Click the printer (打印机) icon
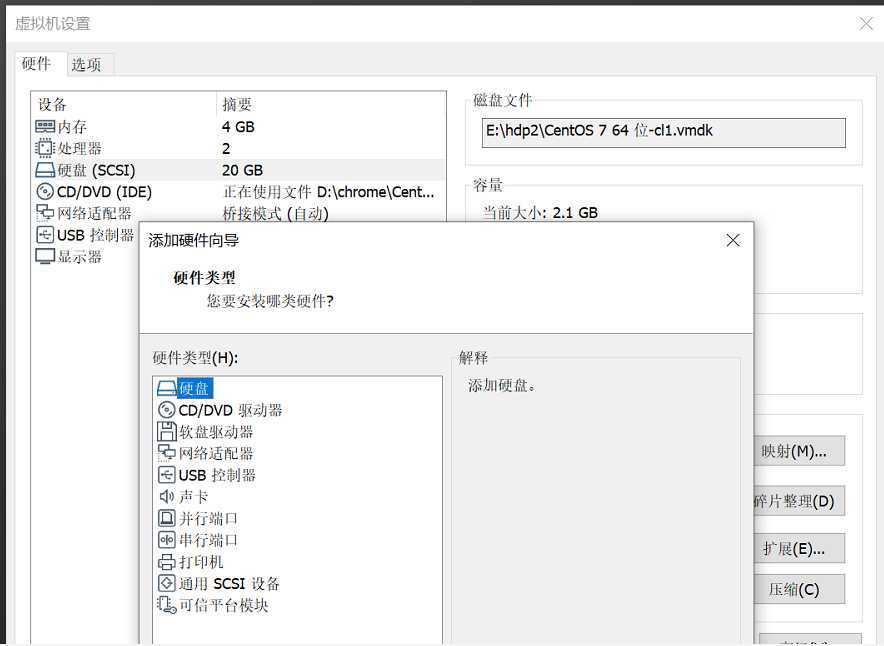The width and height of the screenshot is (884, 646). click(167, 561)
